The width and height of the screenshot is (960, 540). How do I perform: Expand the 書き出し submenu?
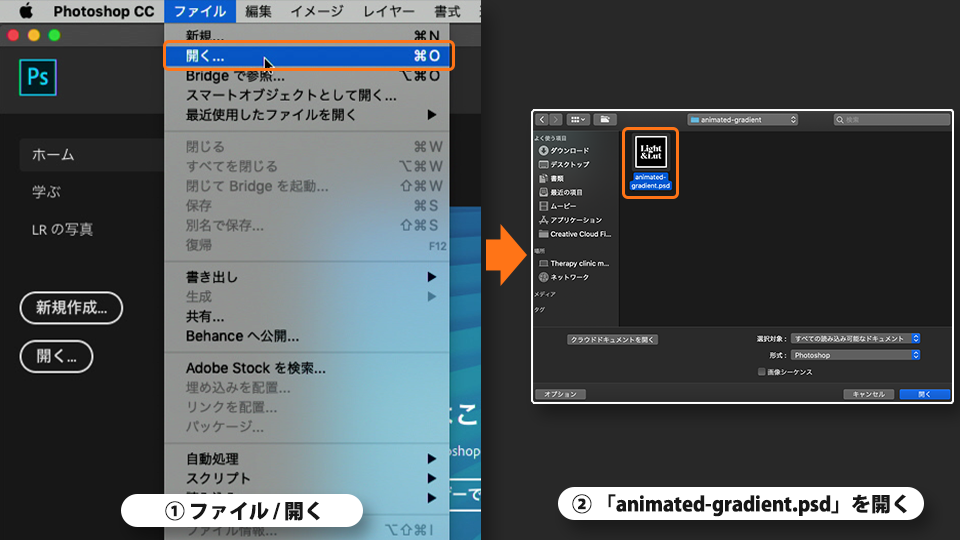tap(307, 277)
